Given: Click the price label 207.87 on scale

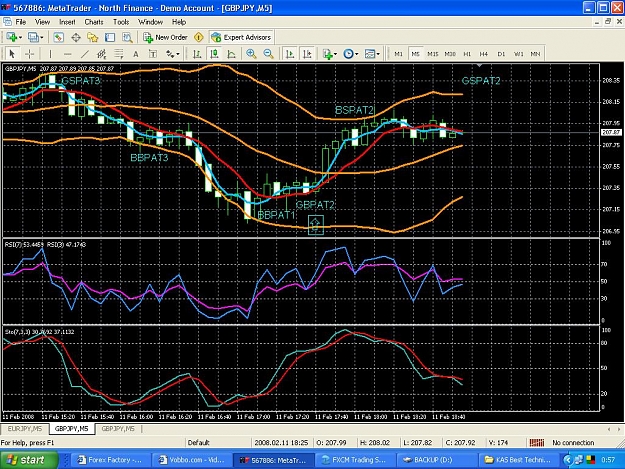Looking at the screenshot, I should click(x=611, y=132).
